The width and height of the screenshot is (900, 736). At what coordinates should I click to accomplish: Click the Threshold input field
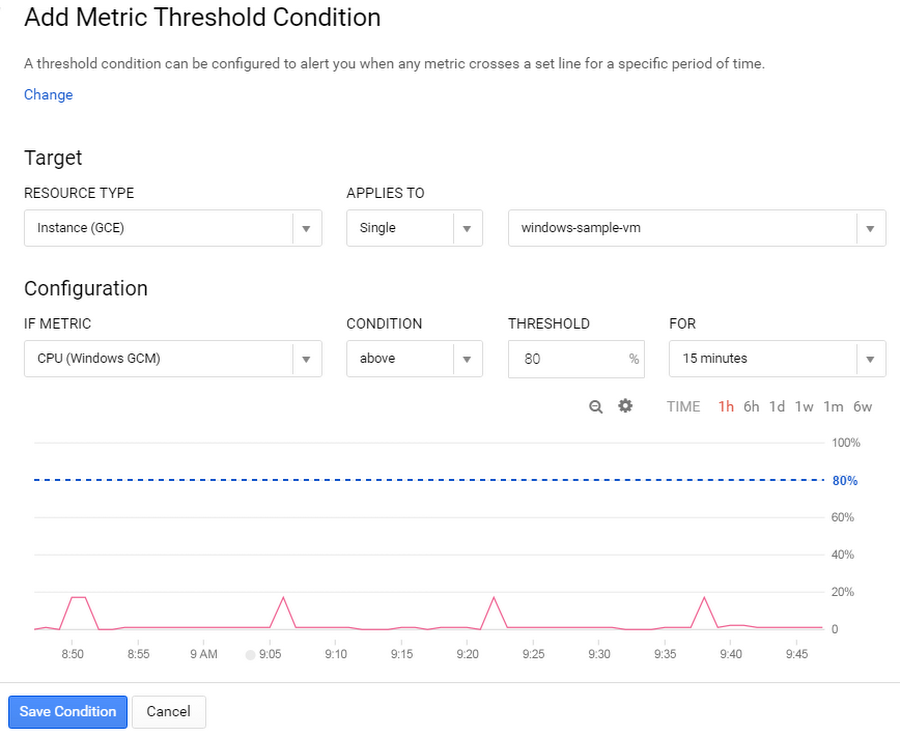click(565, 359)
